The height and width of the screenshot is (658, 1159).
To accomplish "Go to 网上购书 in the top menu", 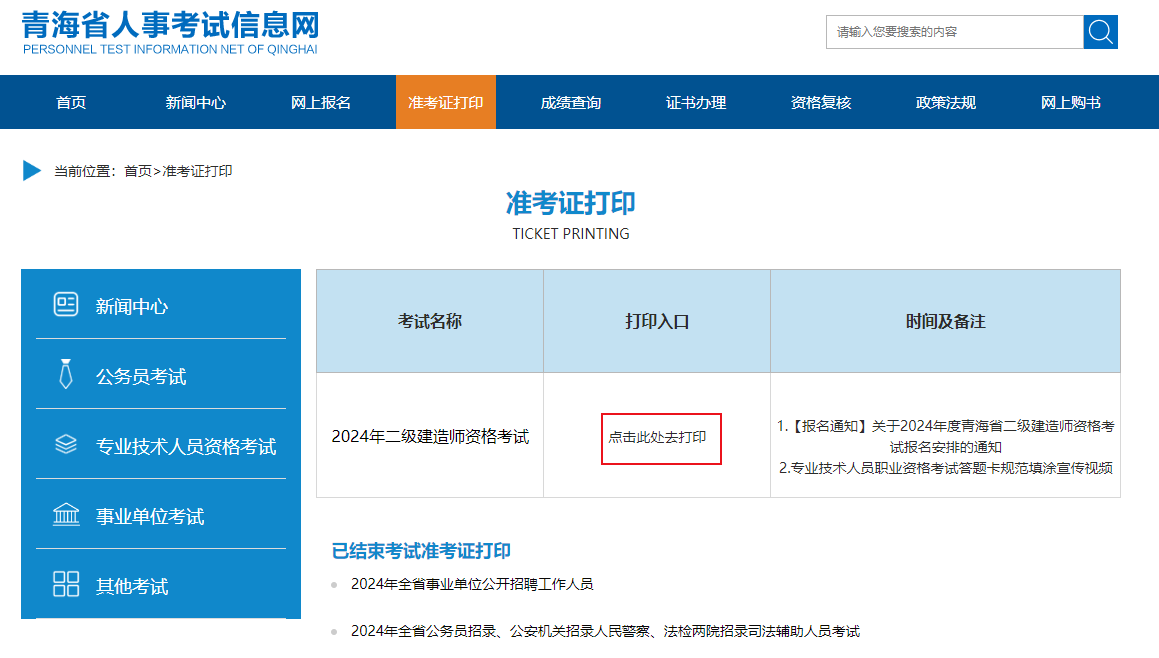I will click(1070, 102).
